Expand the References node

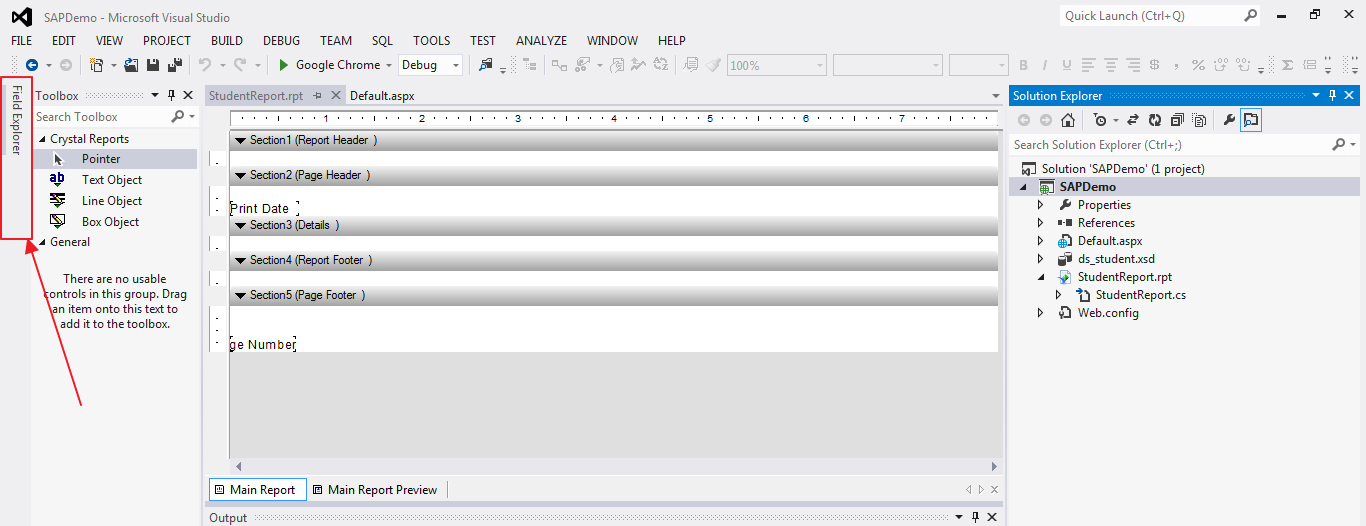[1040, 223]
